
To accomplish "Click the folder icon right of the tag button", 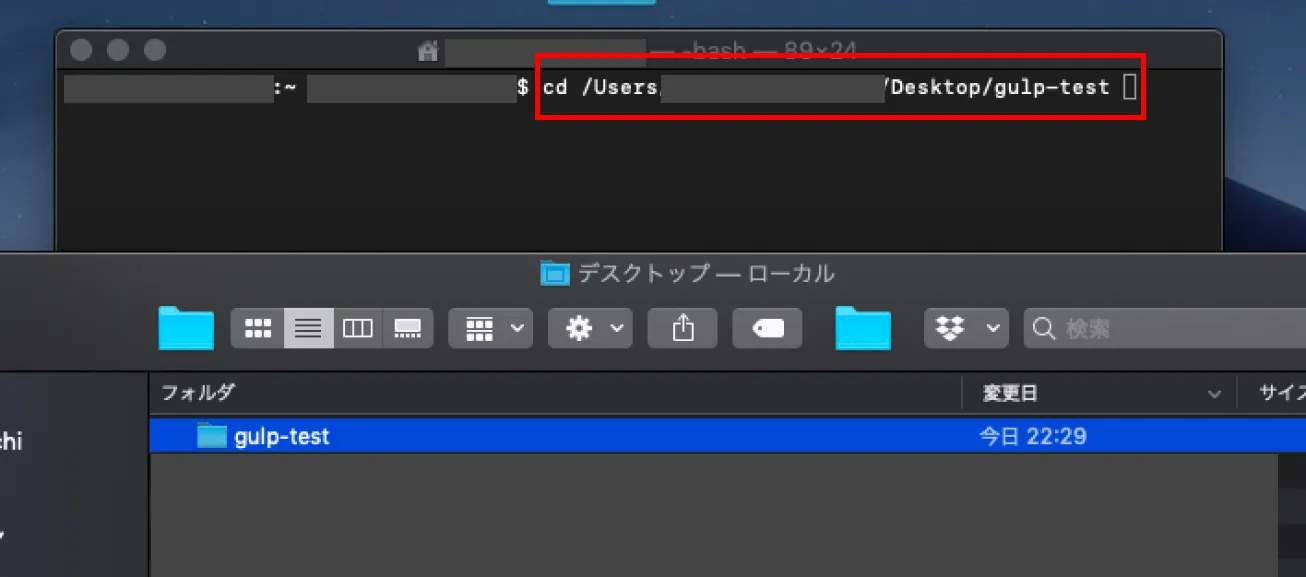I will (863, 328).
